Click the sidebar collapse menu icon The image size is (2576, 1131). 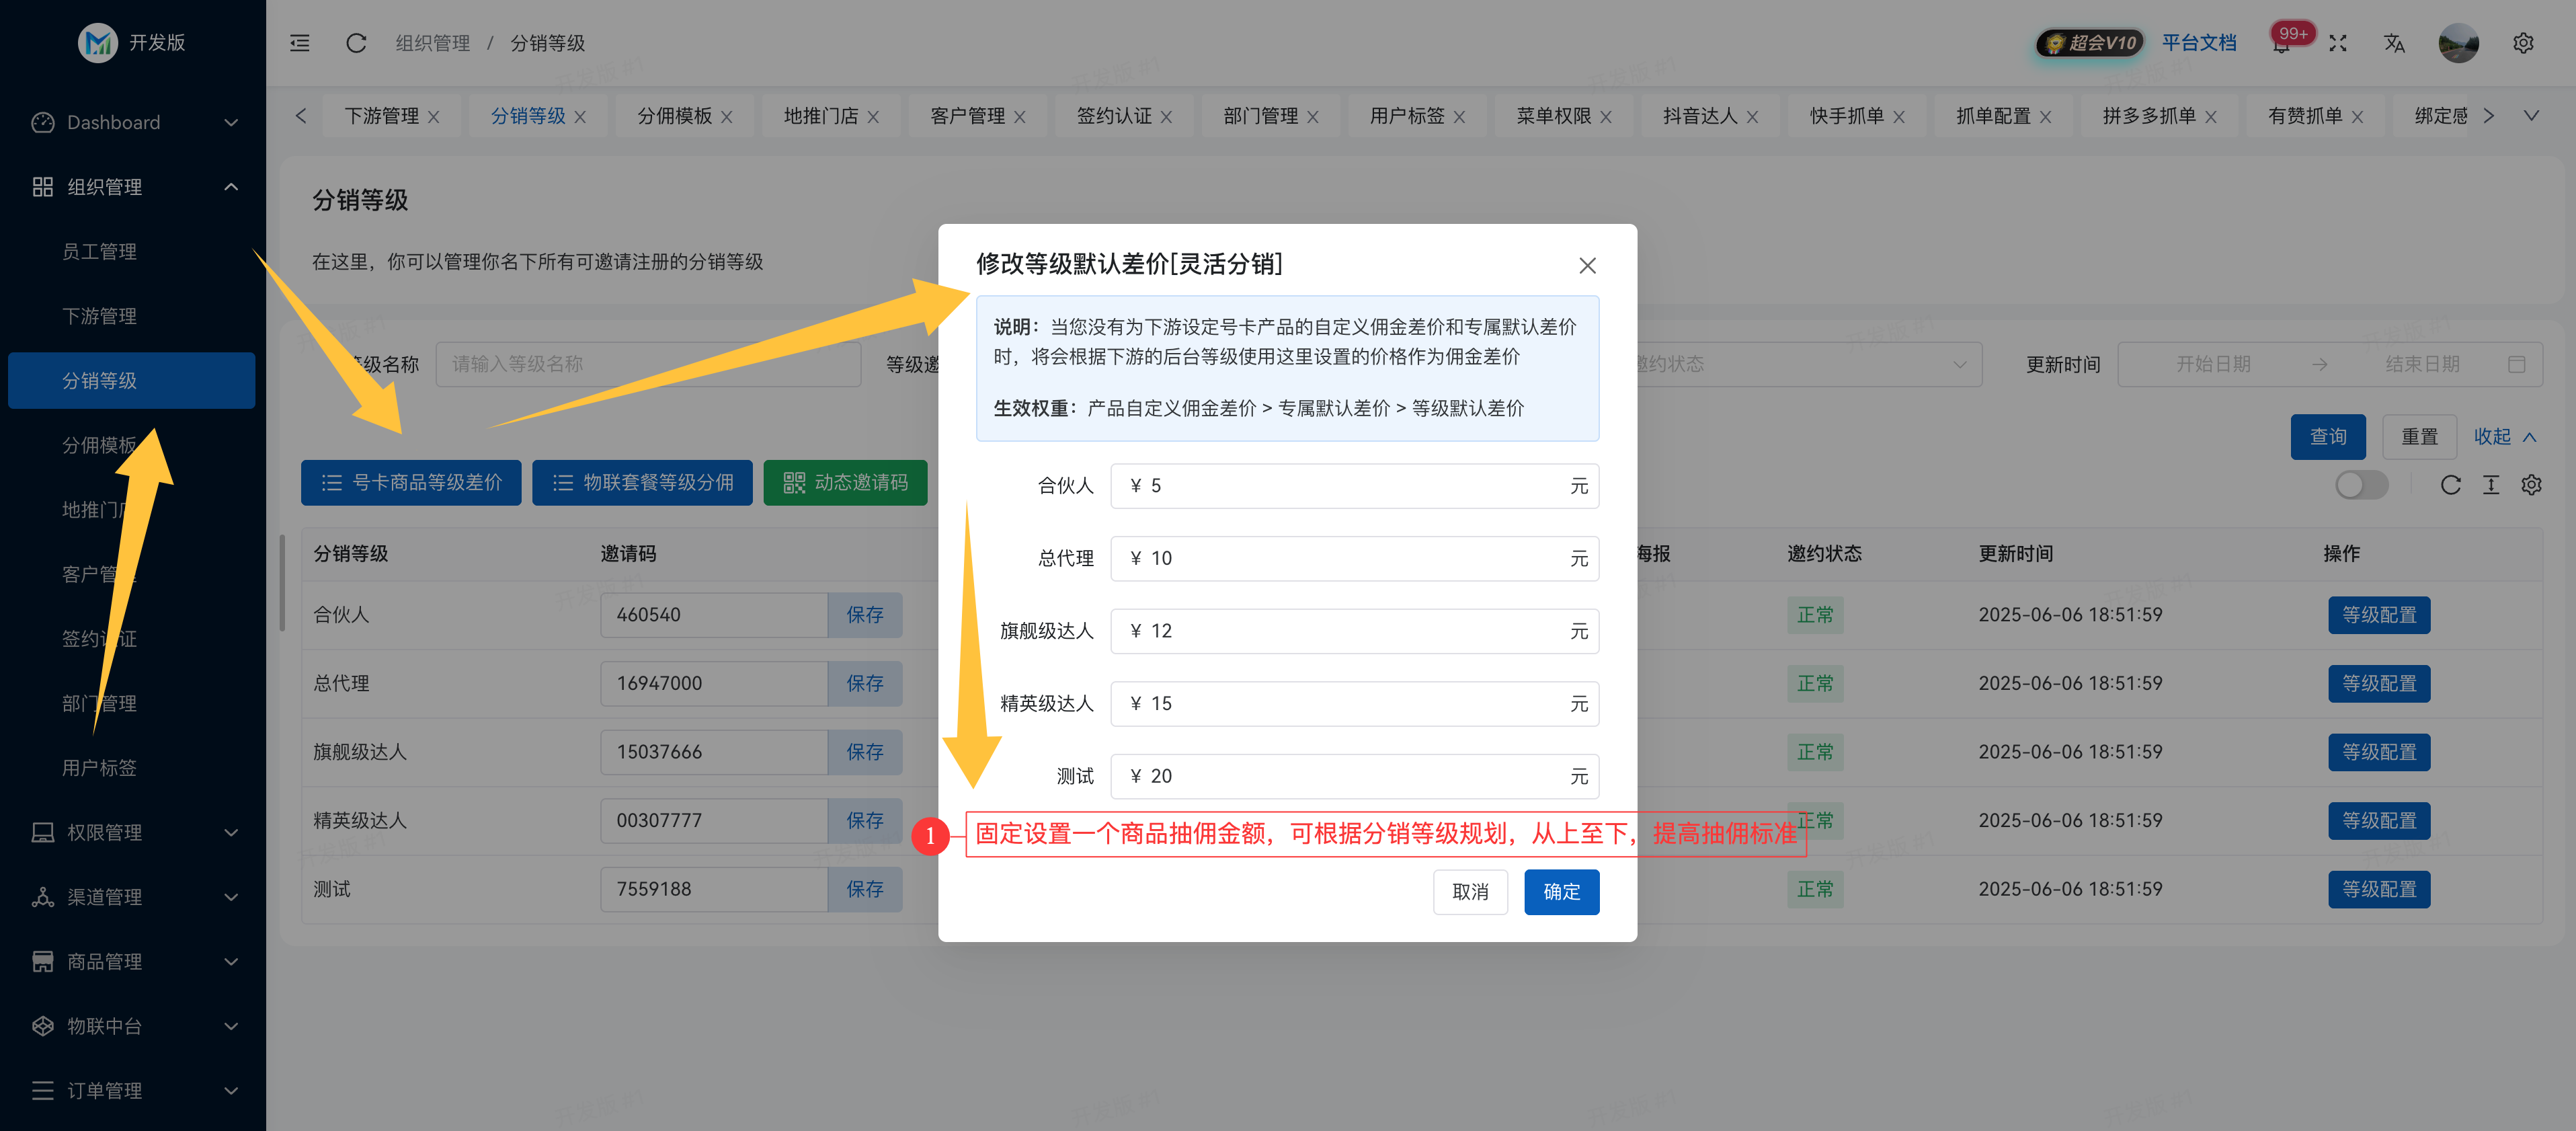coord(300,43)
